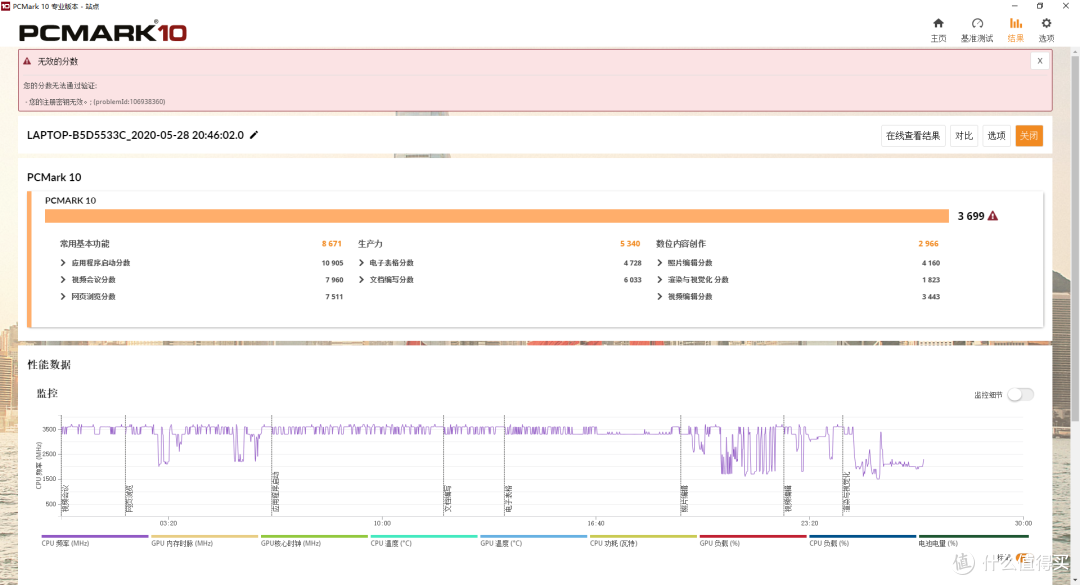Image resolution: width=1080 pixels, height=585 pixels.
Task: Select the Results (结果) chart icon
Action: (1015, 23)
